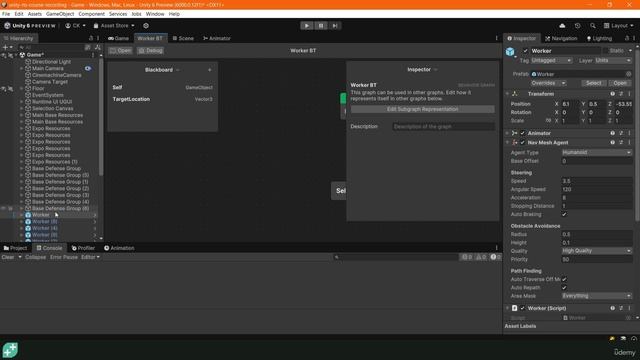
Task: Clear the console with the Clear button
Action: point(8,257)
